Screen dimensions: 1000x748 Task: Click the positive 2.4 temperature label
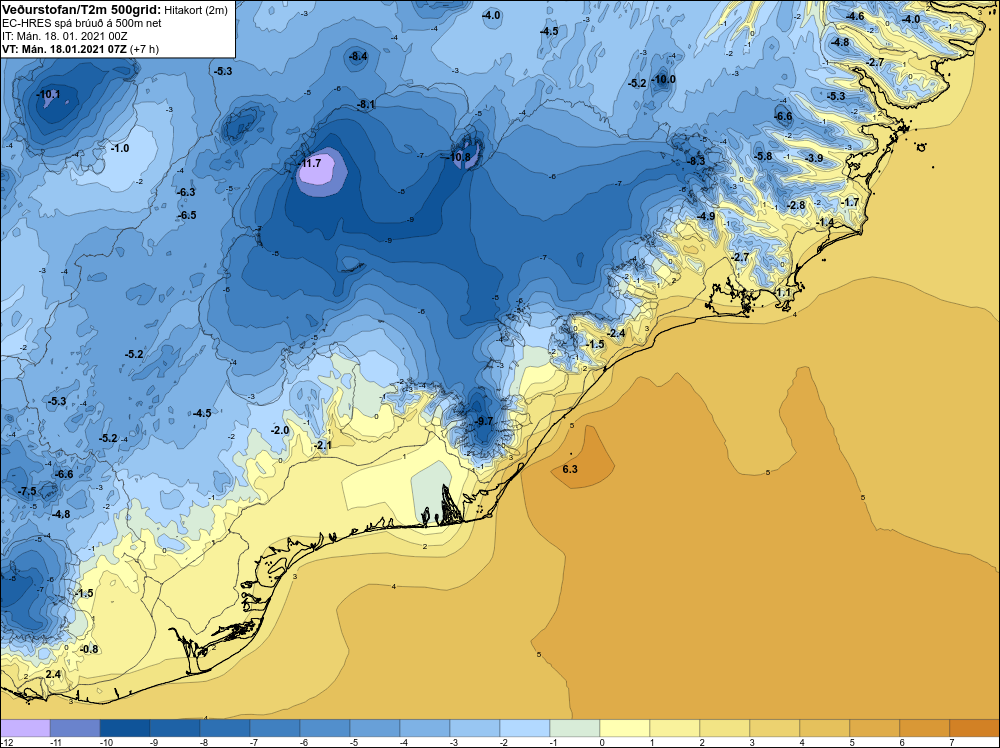pyautogui.click(x=53, y=675)
